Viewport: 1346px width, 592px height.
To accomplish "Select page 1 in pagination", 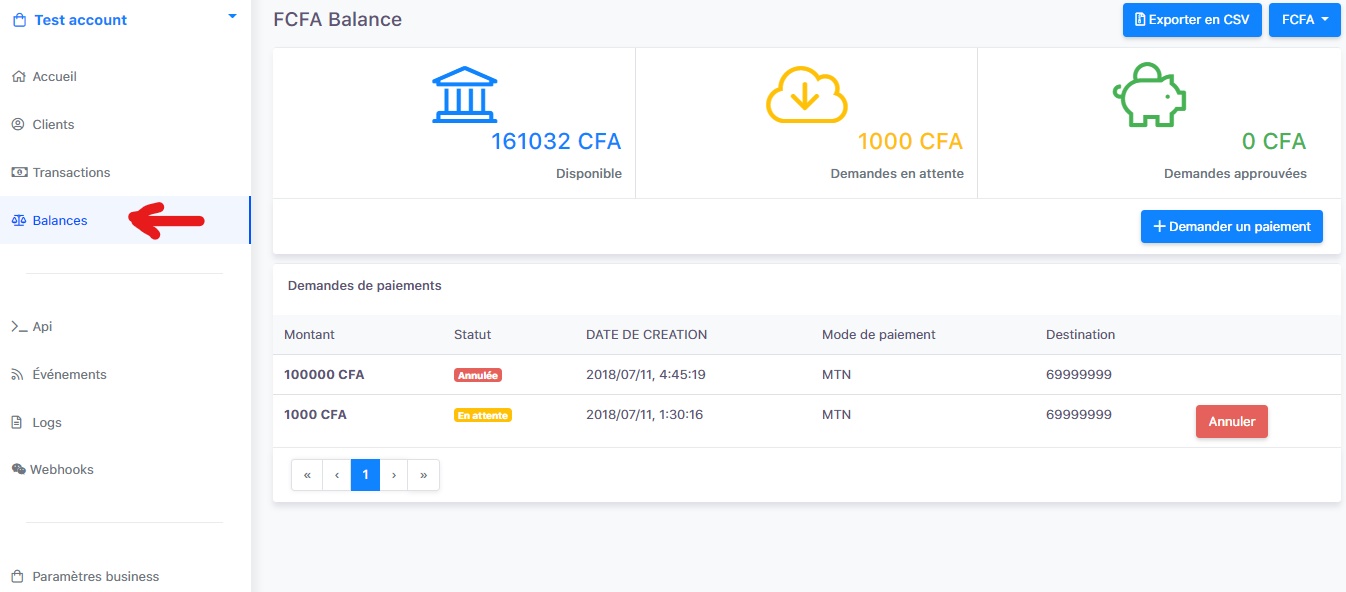I will (366, 475).
